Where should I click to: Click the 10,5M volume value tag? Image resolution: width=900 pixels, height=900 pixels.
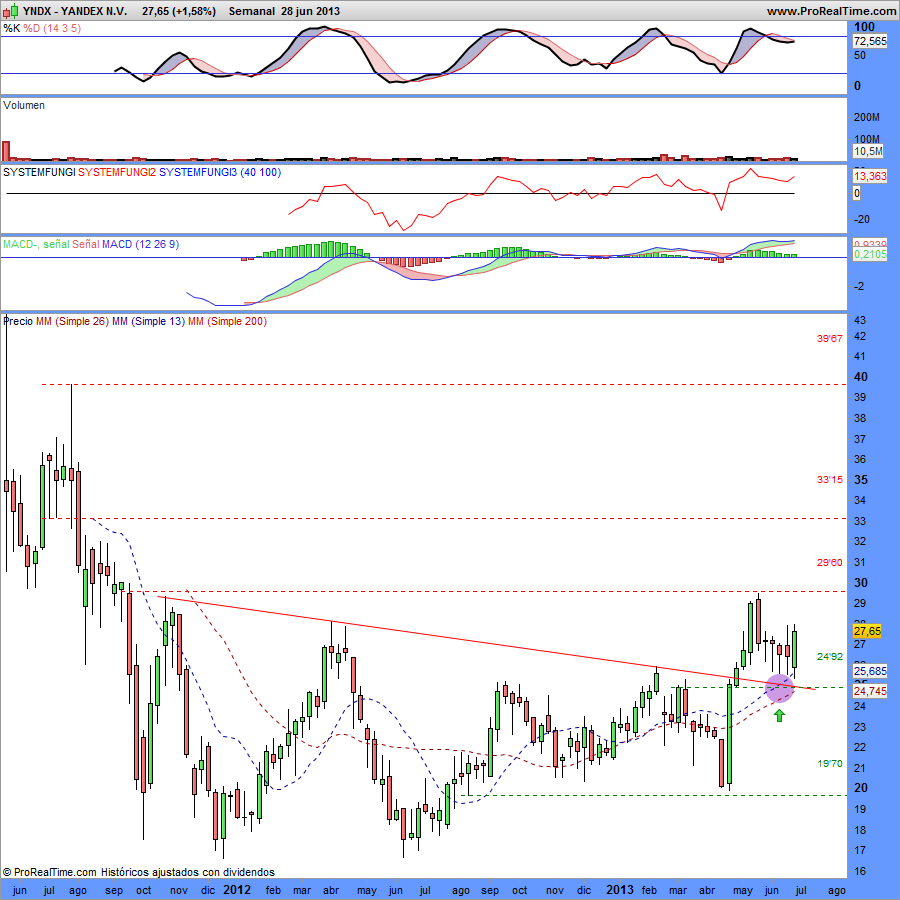point(868,151)
